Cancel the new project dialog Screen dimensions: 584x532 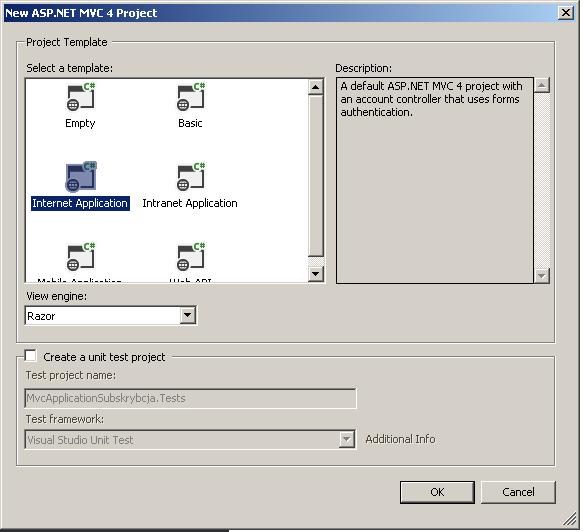tap(518, 492)
